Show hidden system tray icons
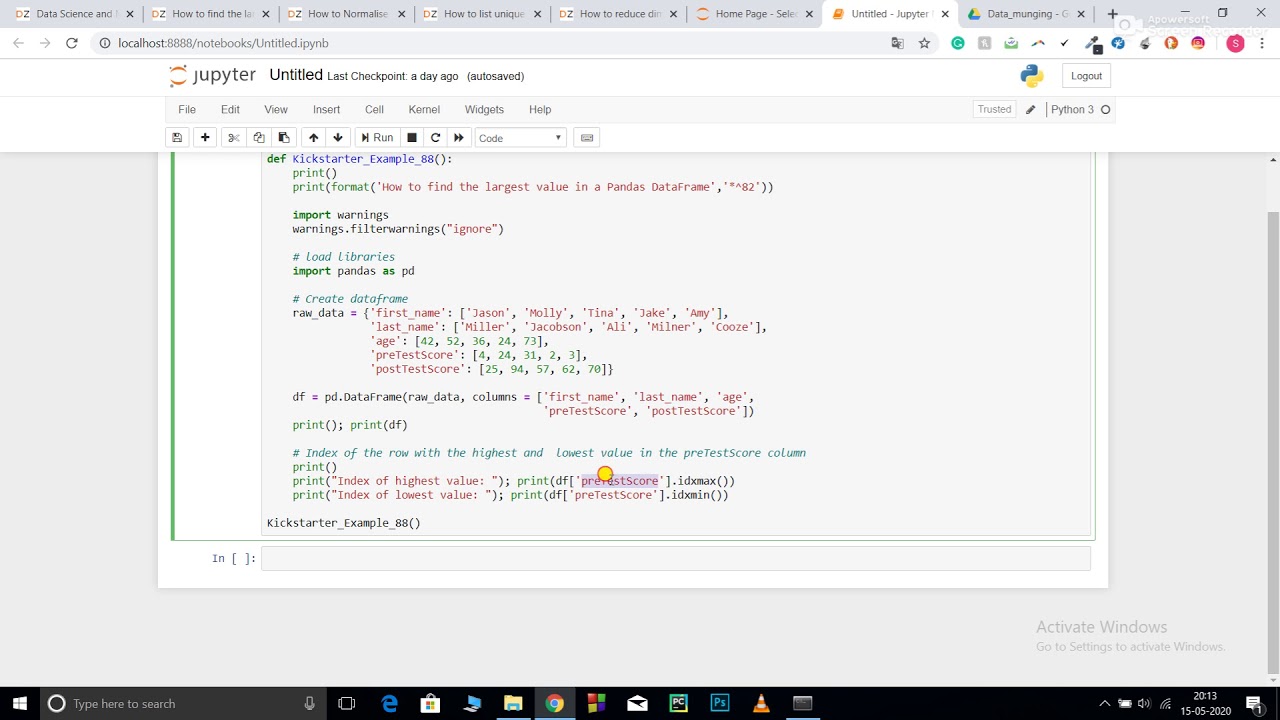This screenshot has width=1280, height=720. 1105,703
